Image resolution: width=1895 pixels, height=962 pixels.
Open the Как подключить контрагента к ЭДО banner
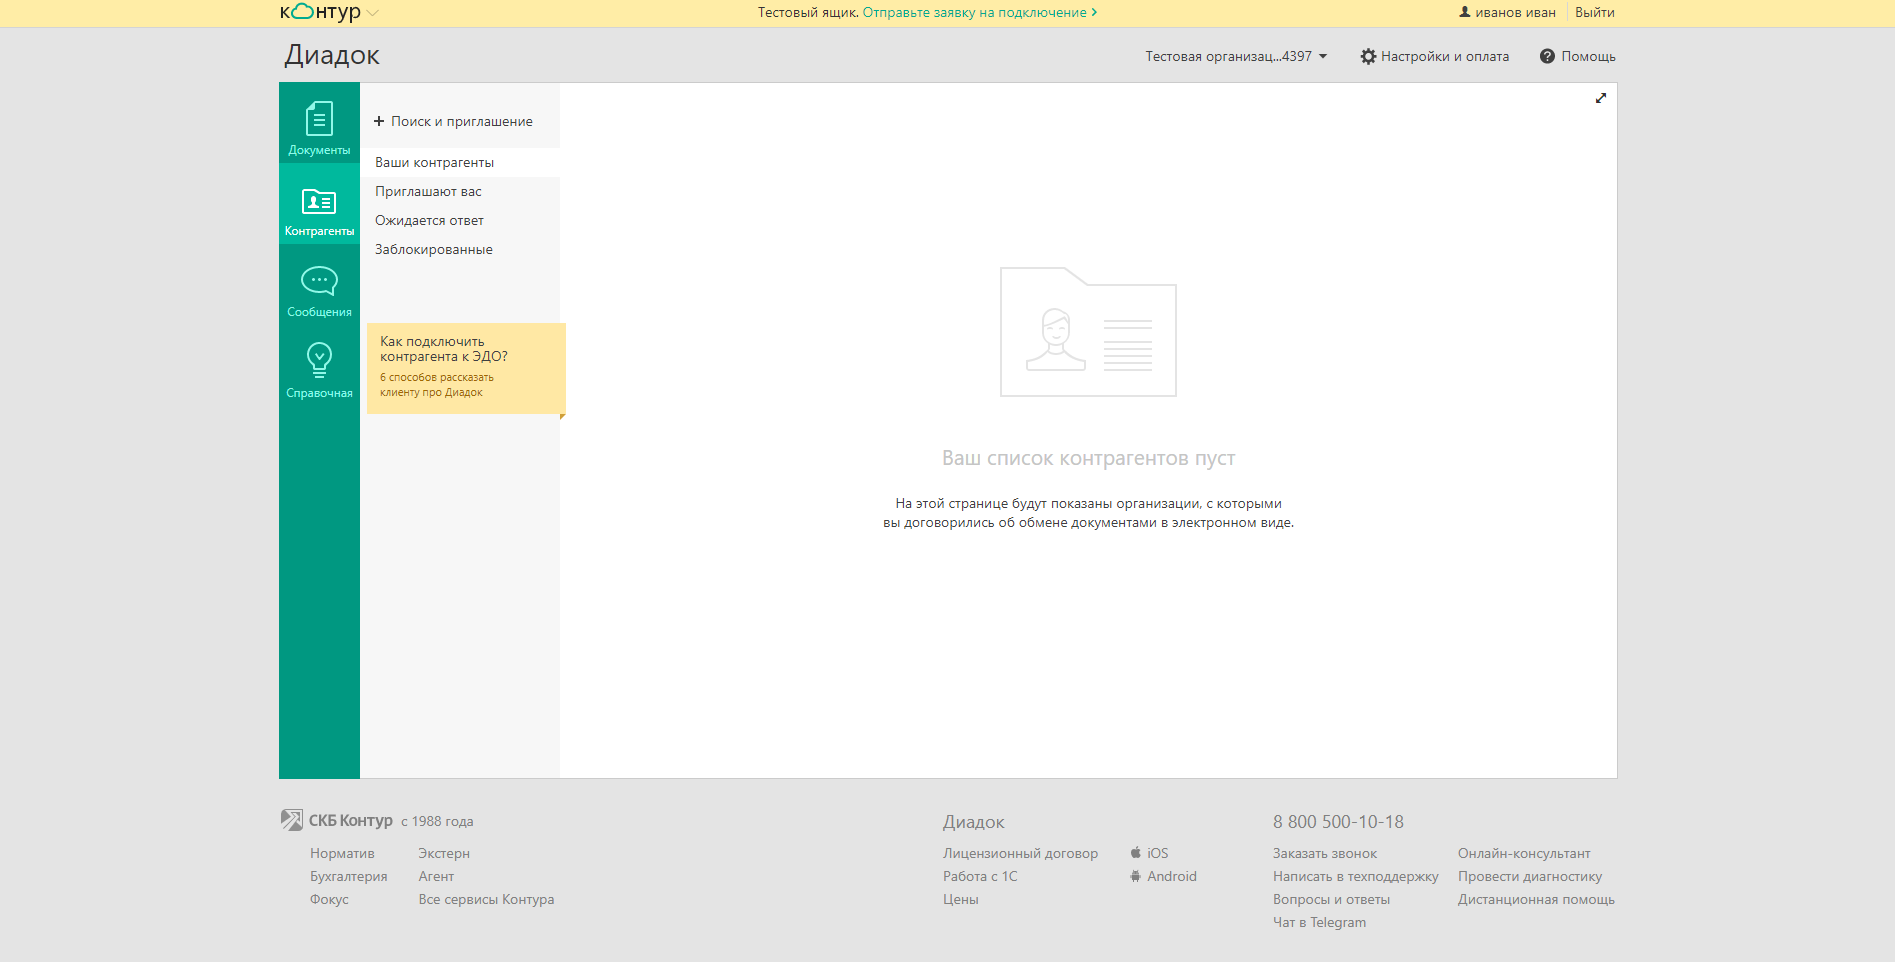pyautogui.click(x=466, y=367)
